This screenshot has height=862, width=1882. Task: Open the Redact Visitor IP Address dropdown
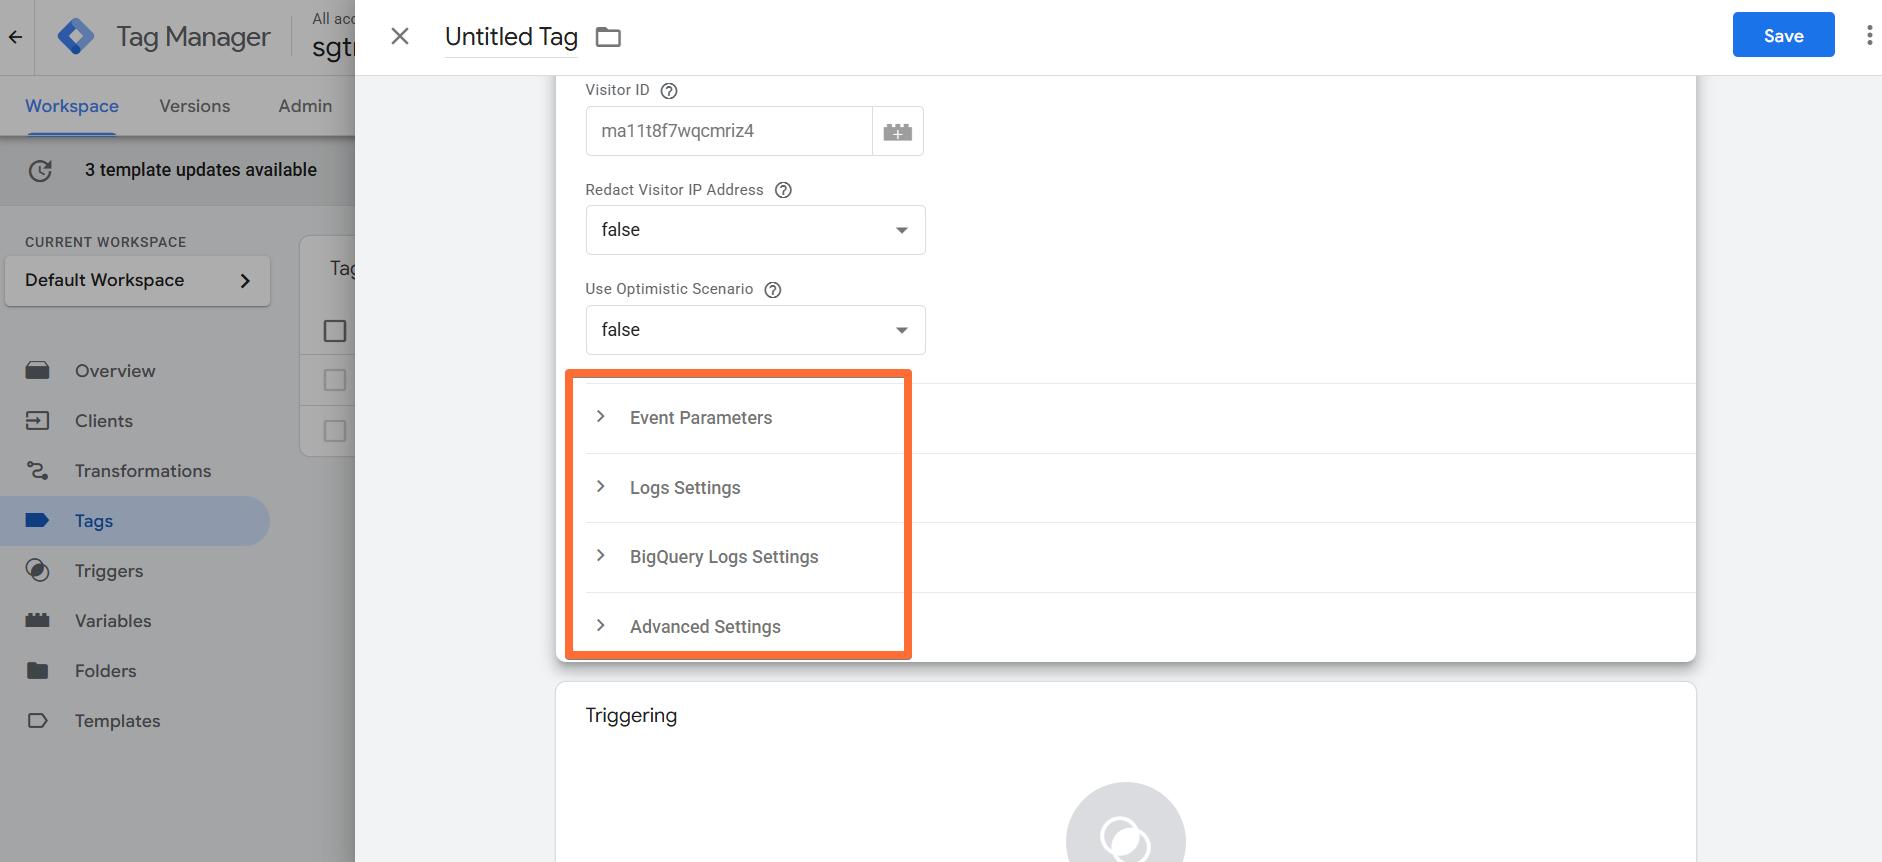pos(756,230)
